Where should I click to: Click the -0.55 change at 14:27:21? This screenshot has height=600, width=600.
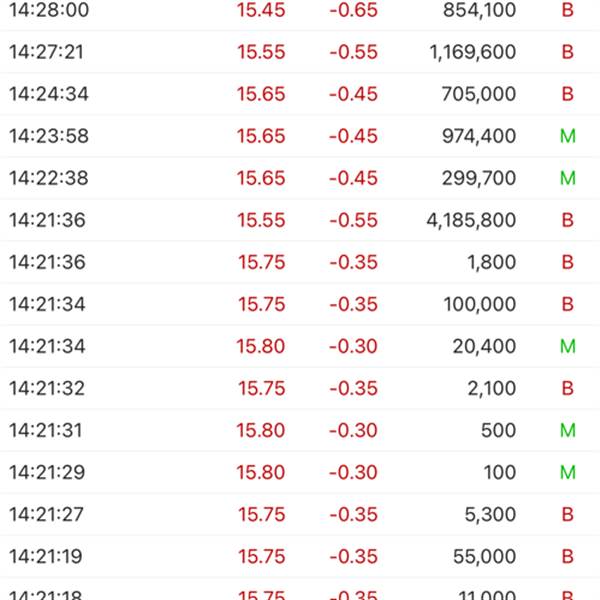click(354, 52)
